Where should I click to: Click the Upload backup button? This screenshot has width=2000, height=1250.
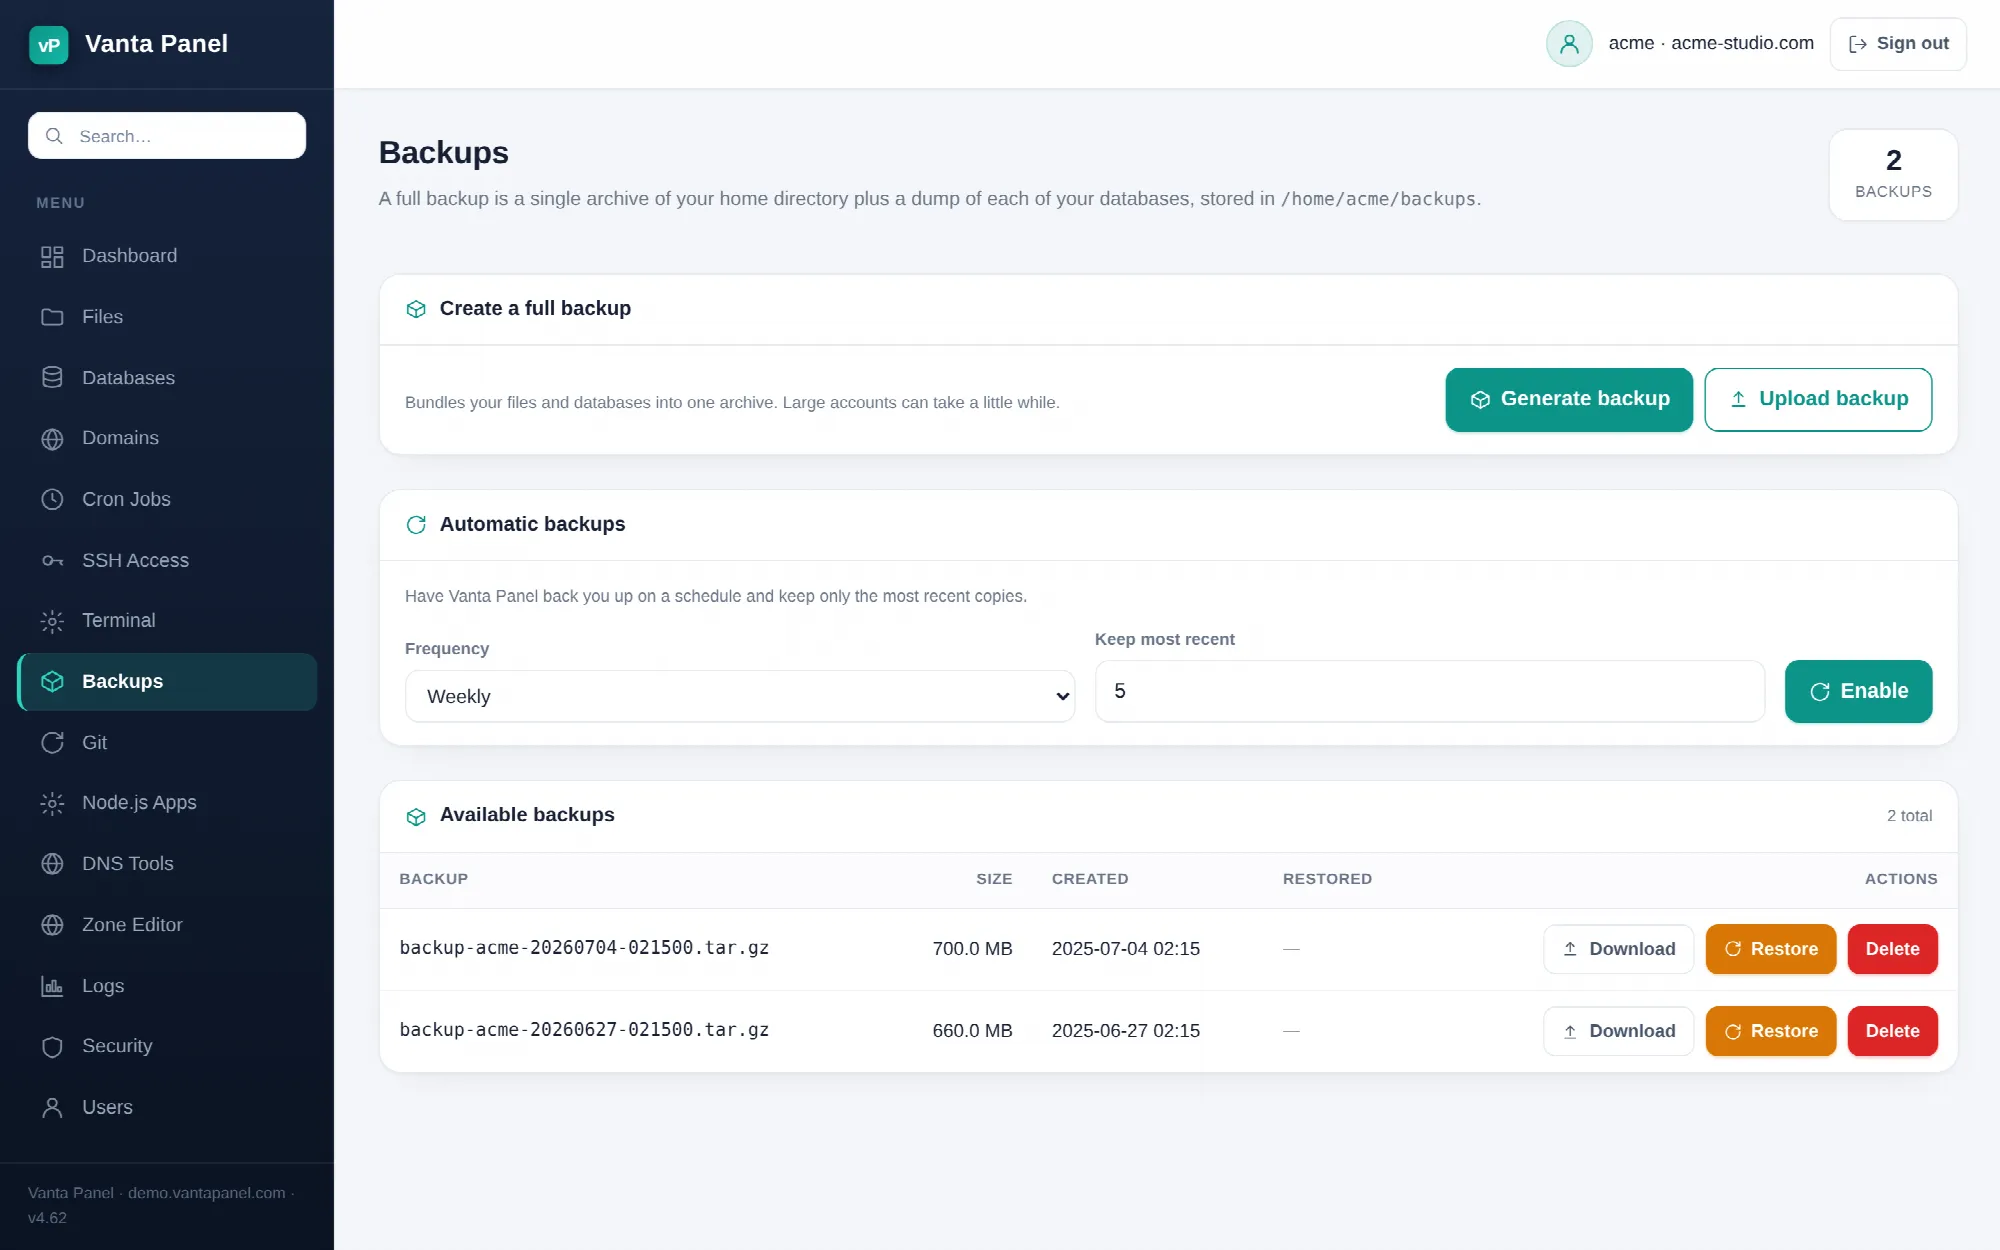point(1818,400)
